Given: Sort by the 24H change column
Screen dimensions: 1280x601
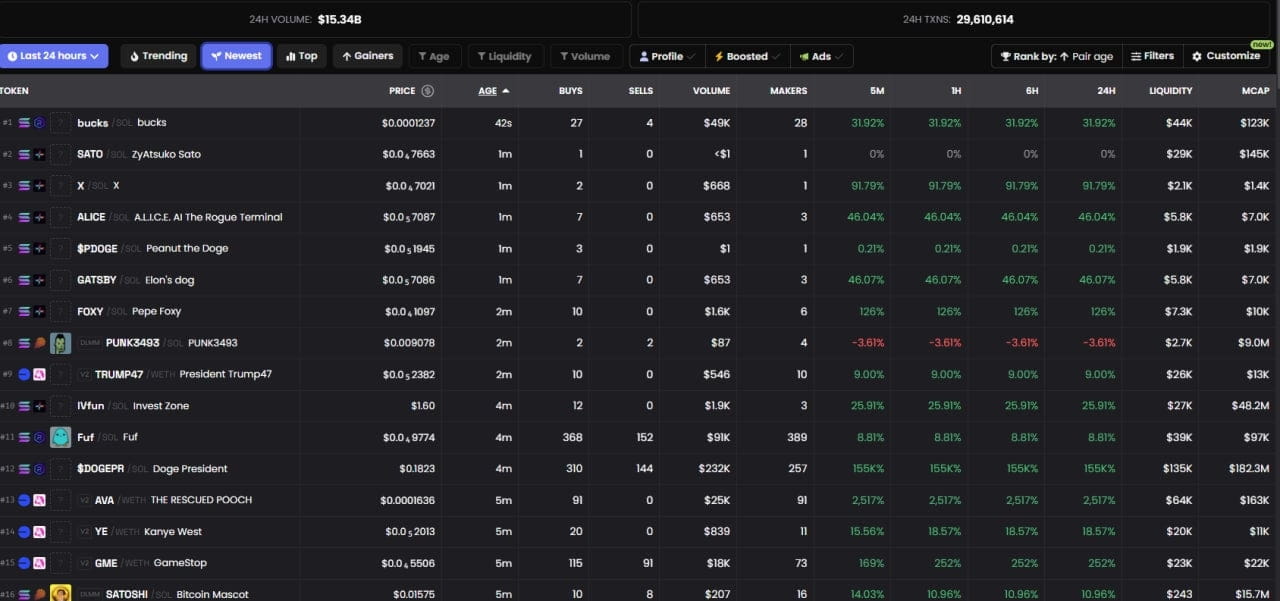Looking at the screenshot, I should click(1105, 91).
